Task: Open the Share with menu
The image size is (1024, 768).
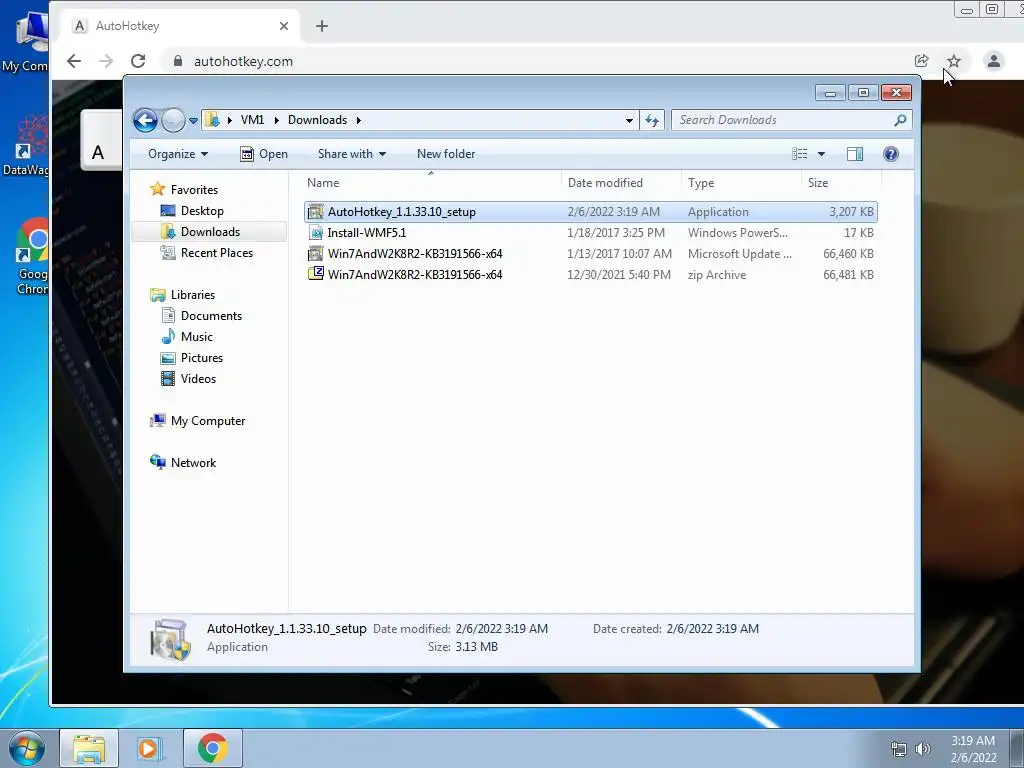Action: tap(351, 154)
